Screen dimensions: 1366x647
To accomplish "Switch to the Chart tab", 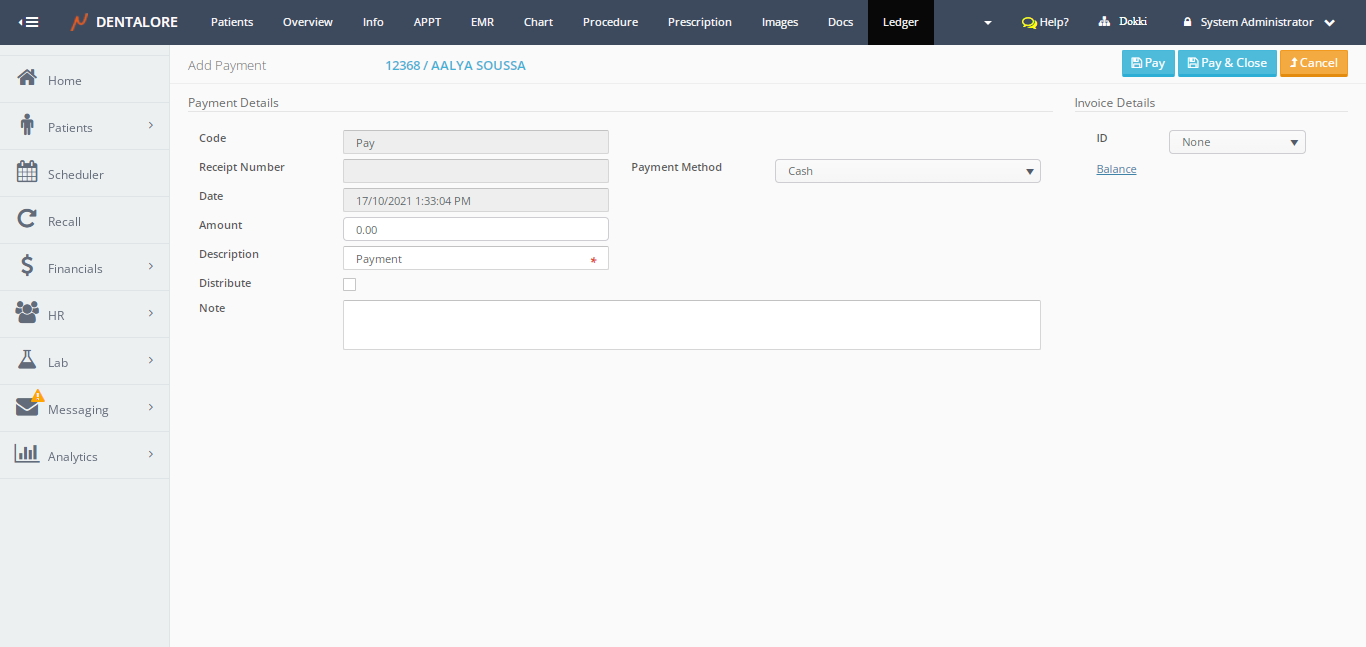I will pos(538,22).
